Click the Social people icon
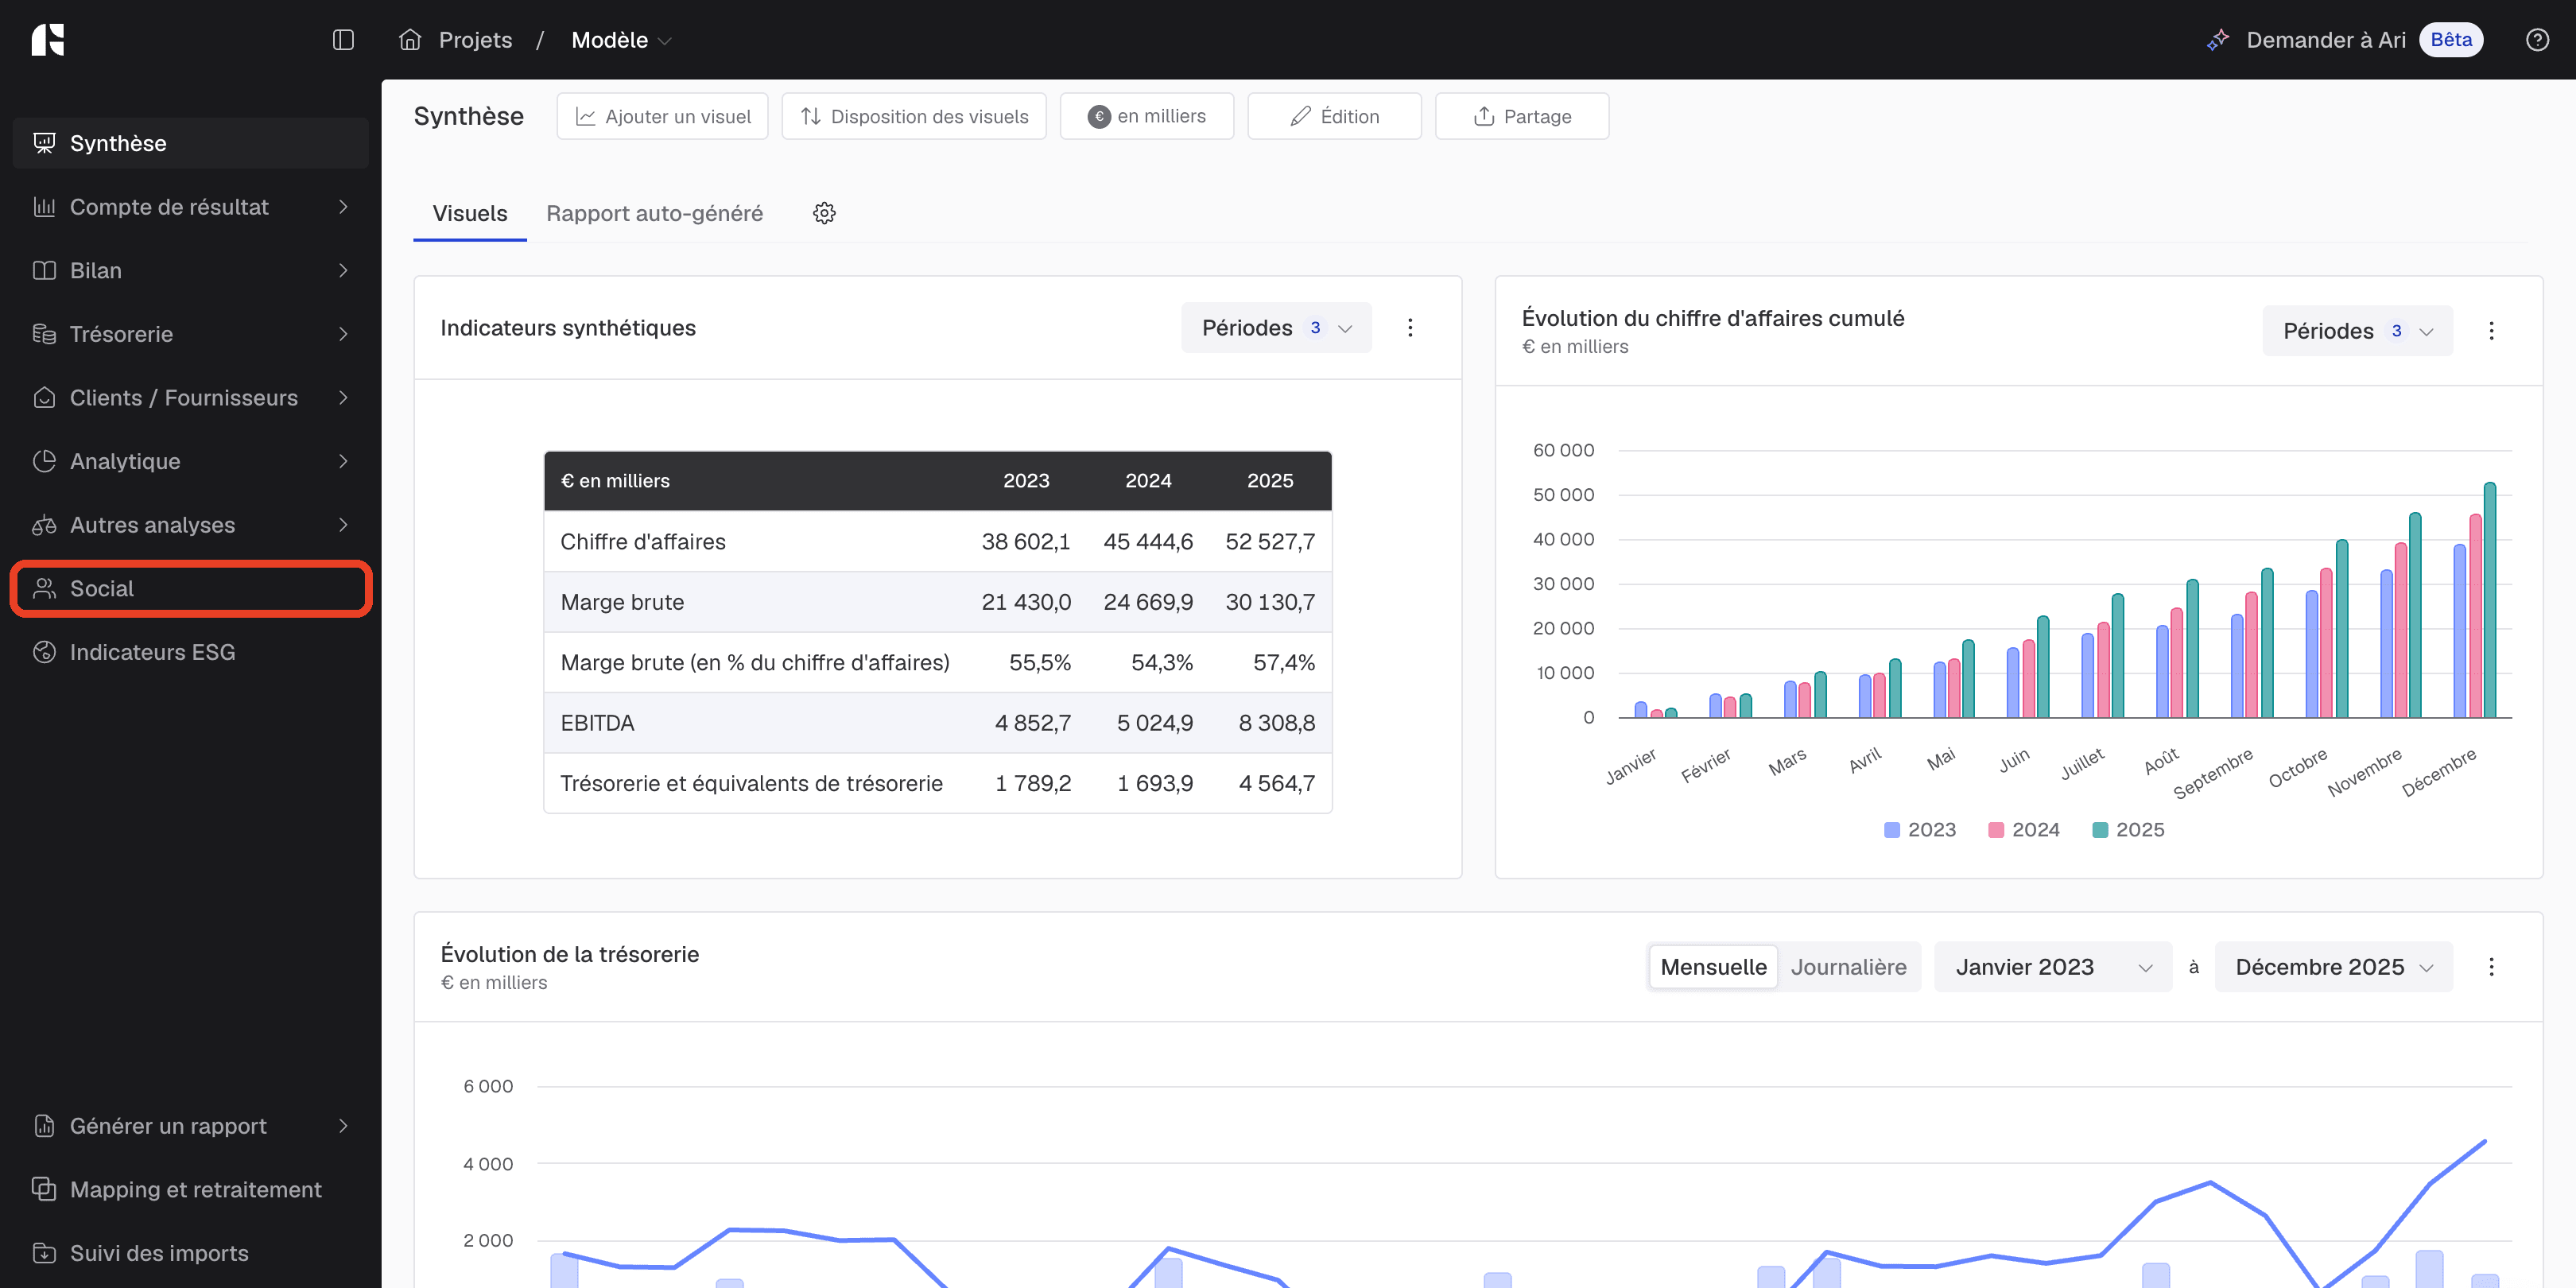The height and width of the screenshot is (1288, 2576). tap(44, 588)
